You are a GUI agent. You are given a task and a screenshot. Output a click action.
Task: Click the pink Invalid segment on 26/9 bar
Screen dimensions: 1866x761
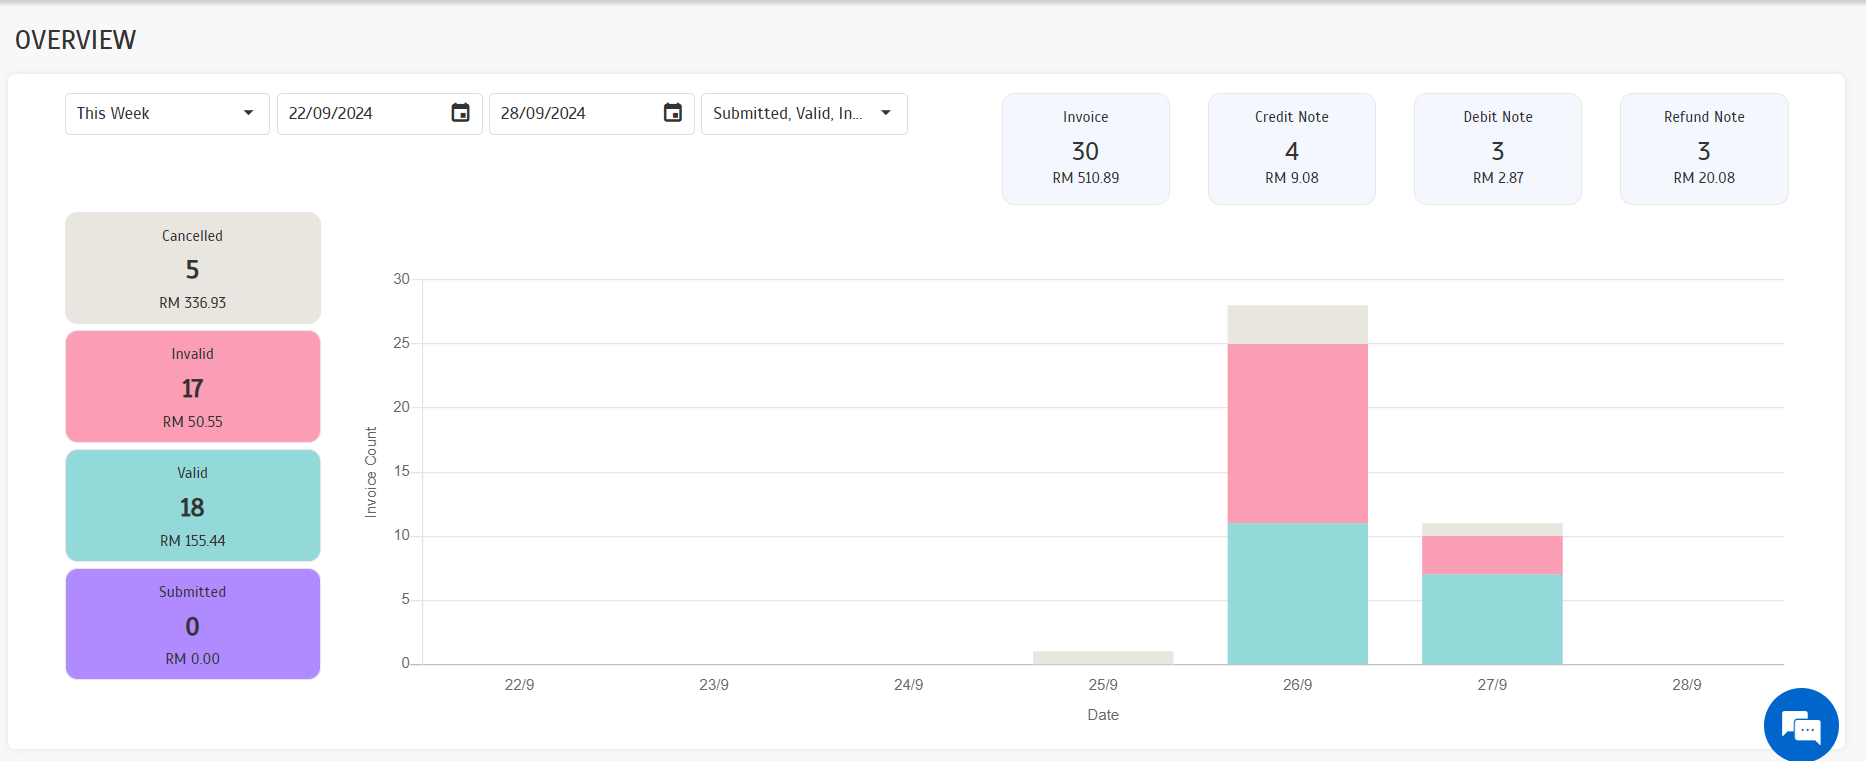(x=1297, y=433)
